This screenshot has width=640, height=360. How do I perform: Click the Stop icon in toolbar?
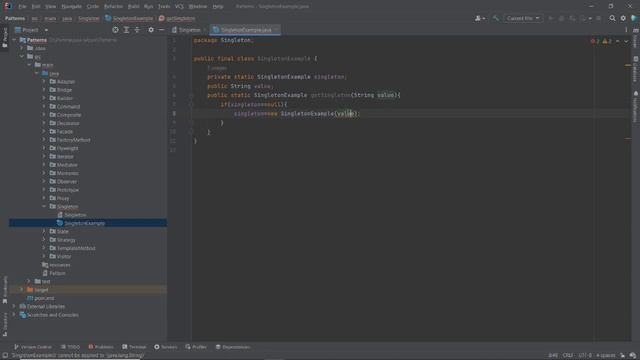599,18
